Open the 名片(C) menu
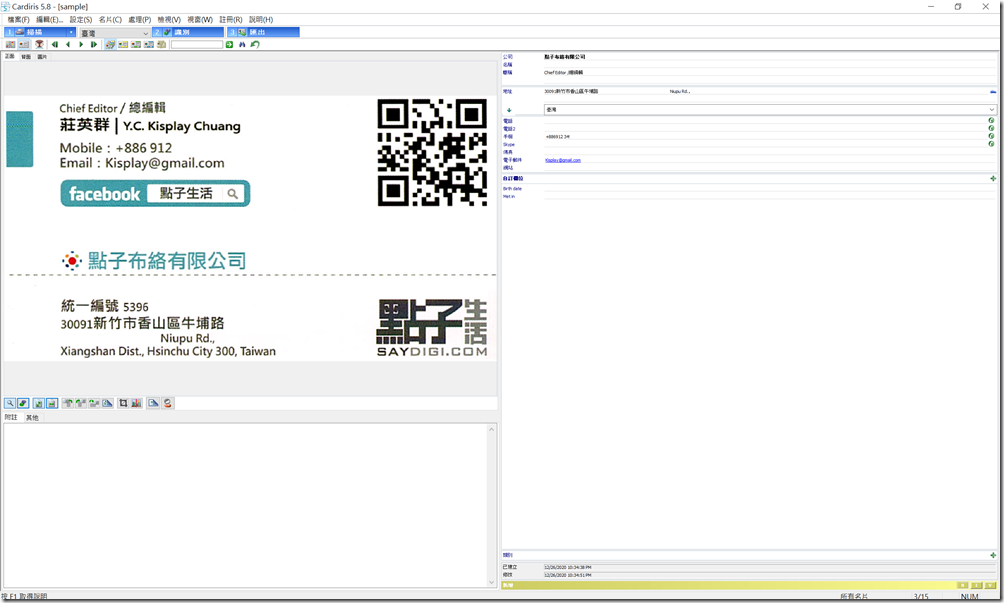The width and height of the screenshot is (1004, 603). pos(110,19)
